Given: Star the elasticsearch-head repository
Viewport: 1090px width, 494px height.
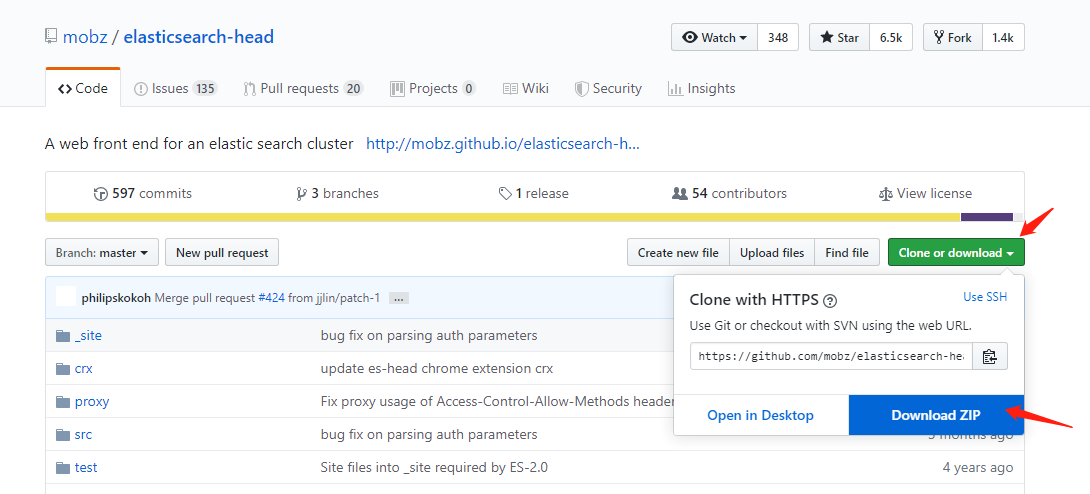Looking at the screenshot, I should (840, 37).
